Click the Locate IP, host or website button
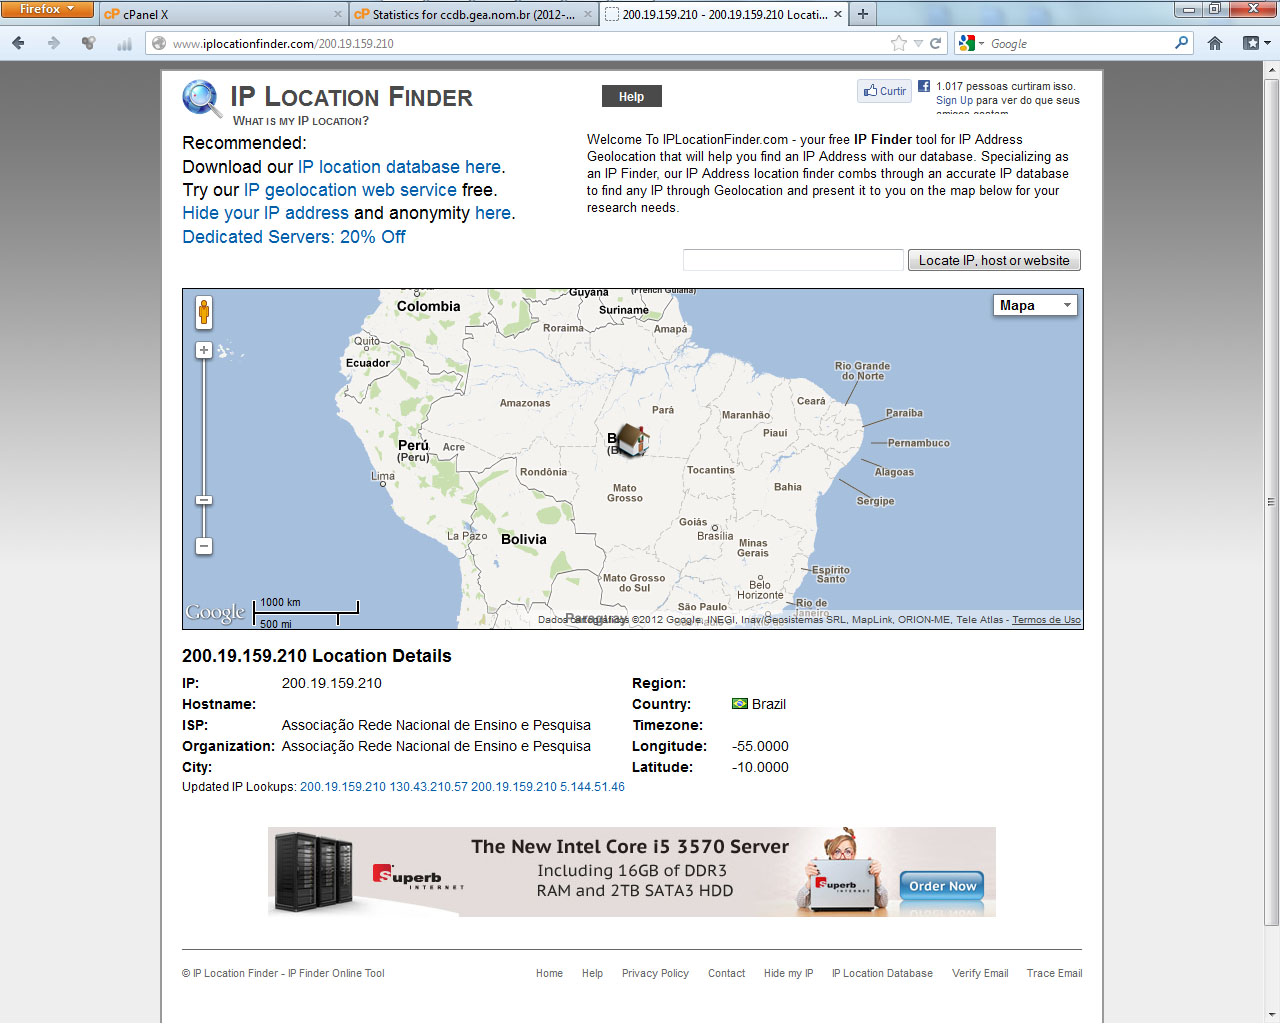The width and height of the screenshot is (1280, 1024). pos(994,260)
